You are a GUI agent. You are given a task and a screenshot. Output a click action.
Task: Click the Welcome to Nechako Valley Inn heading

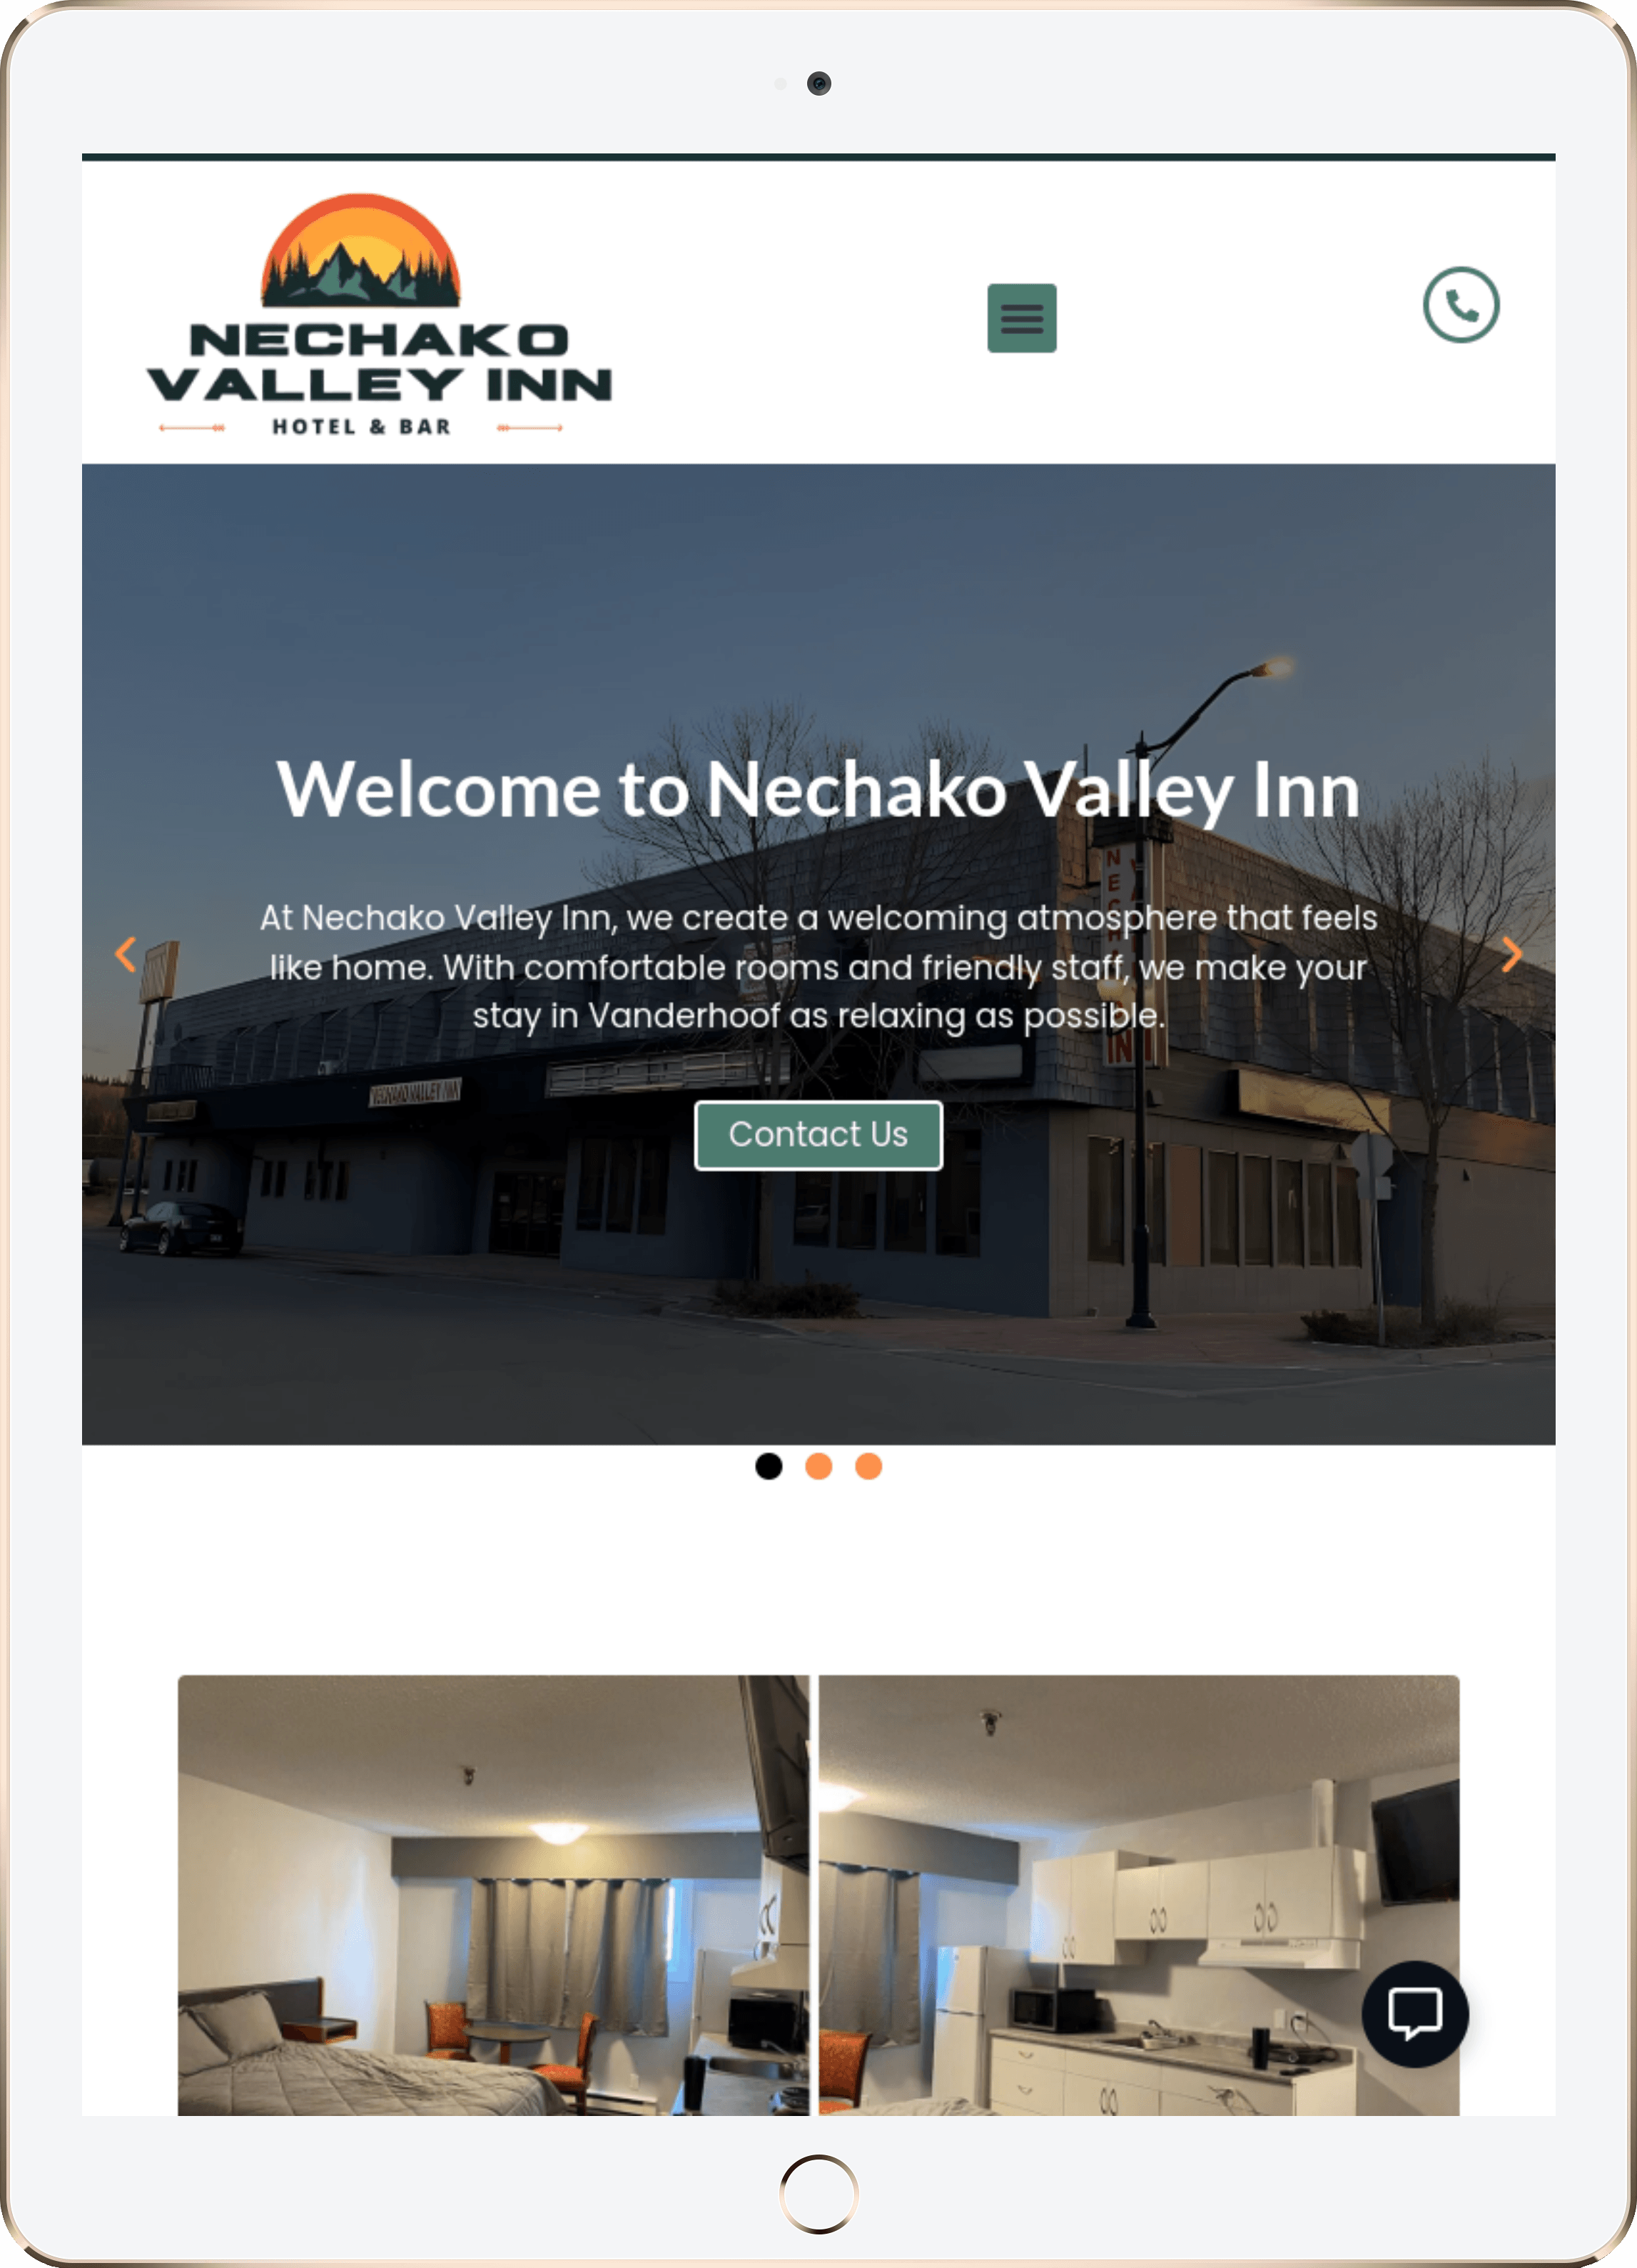point(818,790)
